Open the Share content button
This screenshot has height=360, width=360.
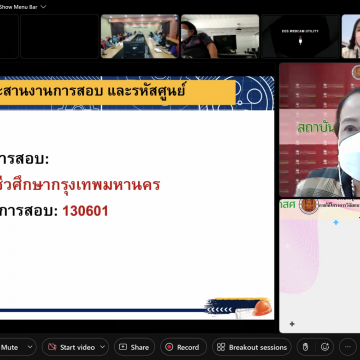(134, 347)
